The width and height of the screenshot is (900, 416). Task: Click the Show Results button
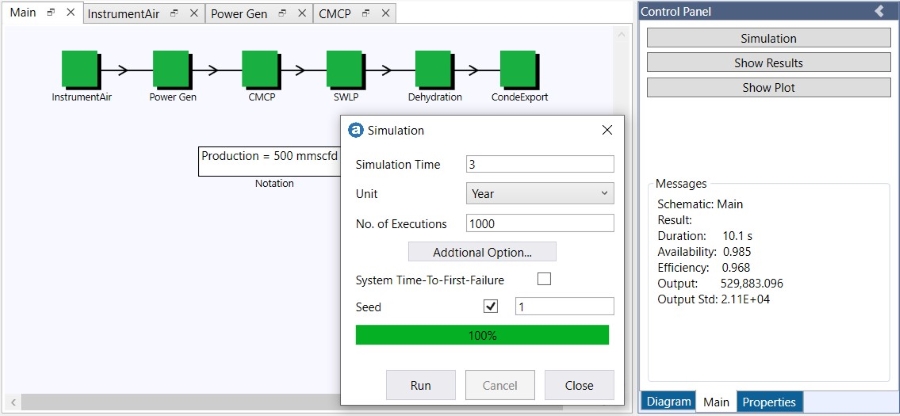768,63
